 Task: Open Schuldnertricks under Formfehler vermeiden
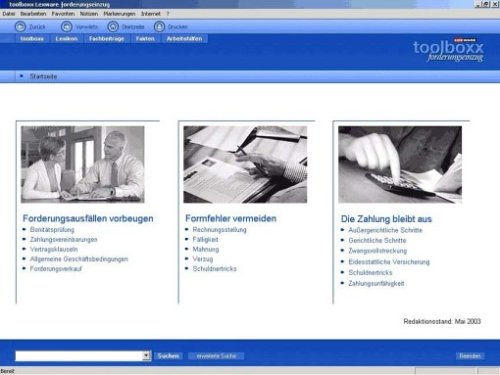click(x=215, y=269)
